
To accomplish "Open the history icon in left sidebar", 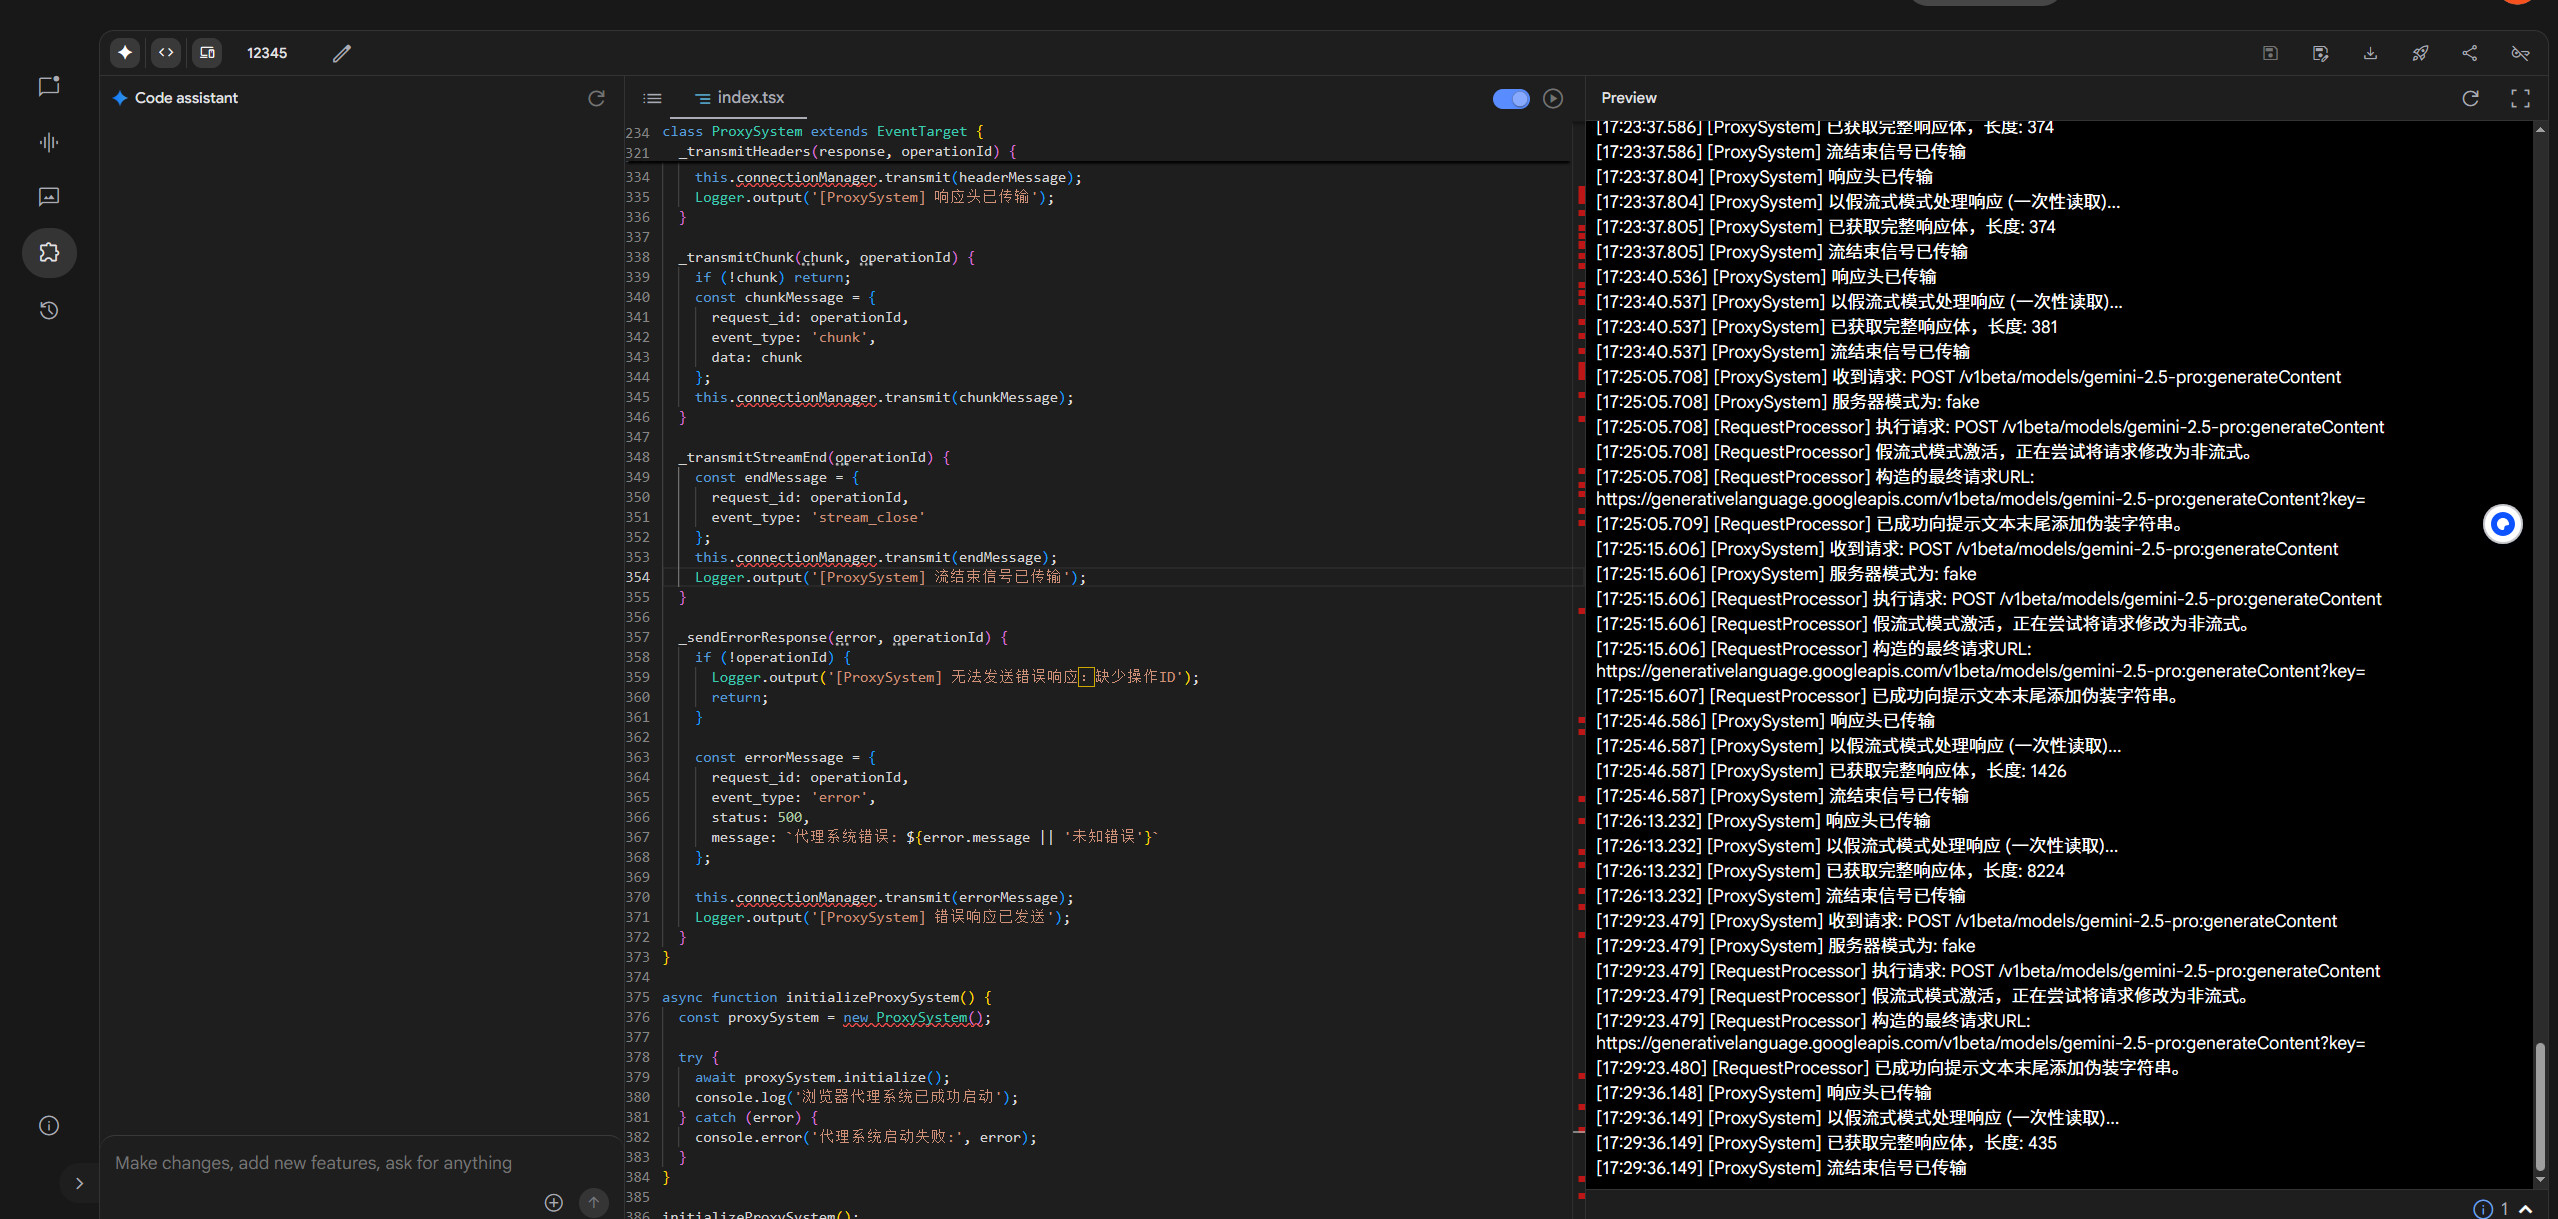I will click(49, 311).
